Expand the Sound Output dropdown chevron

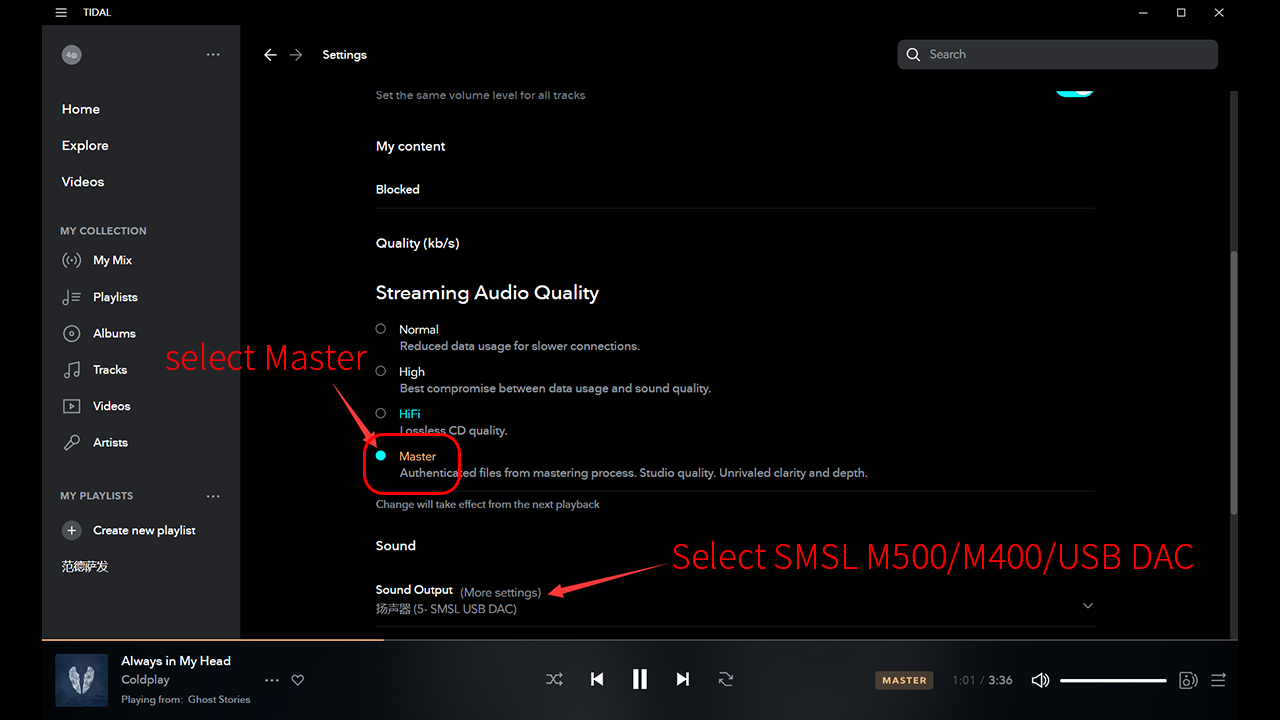(x=1088, y=606)
